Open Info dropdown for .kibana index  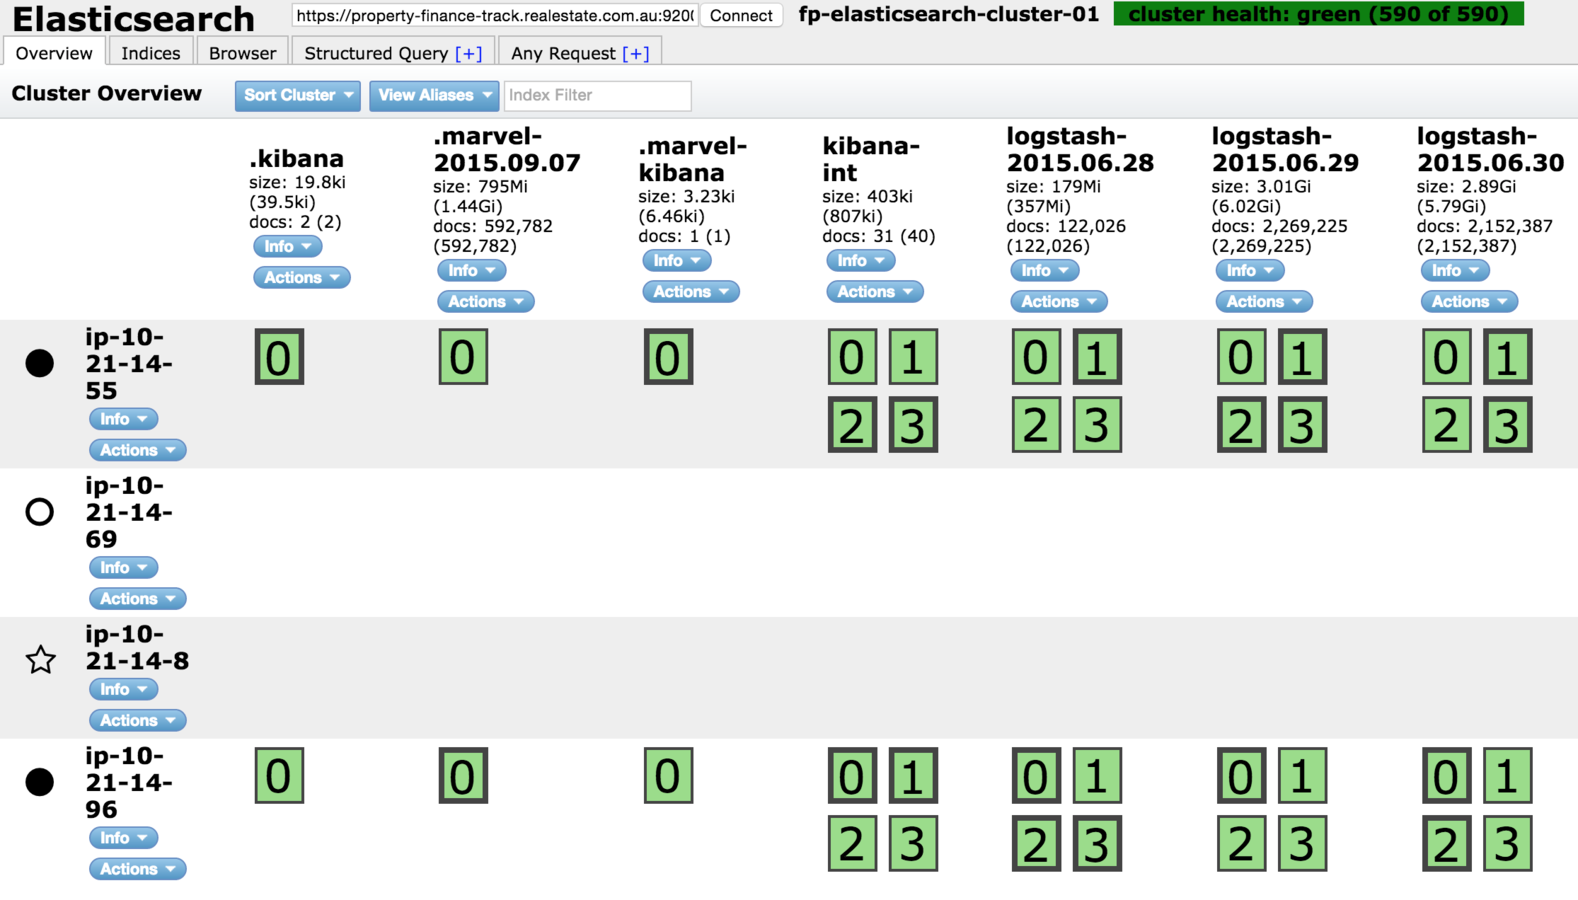[x=288, y=246]
